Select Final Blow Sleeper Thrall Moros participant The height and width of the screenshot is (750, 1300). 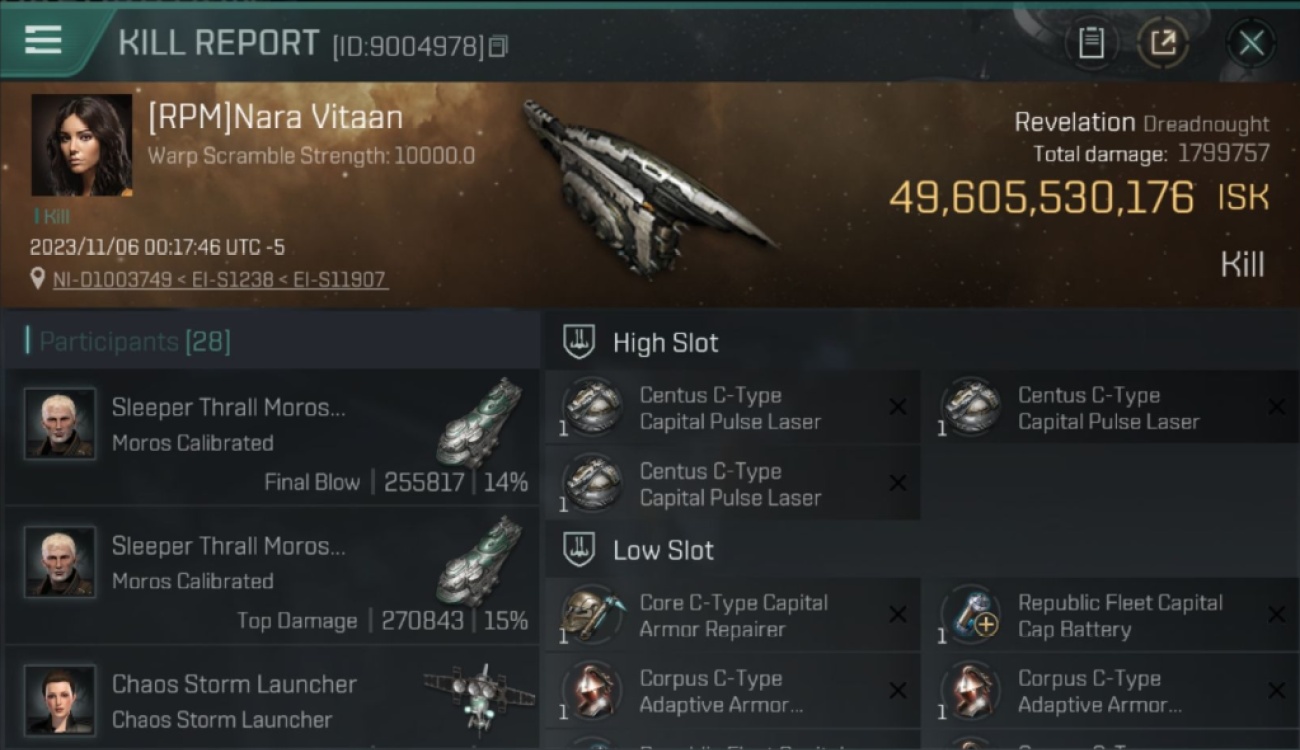(x=271, y=438)
